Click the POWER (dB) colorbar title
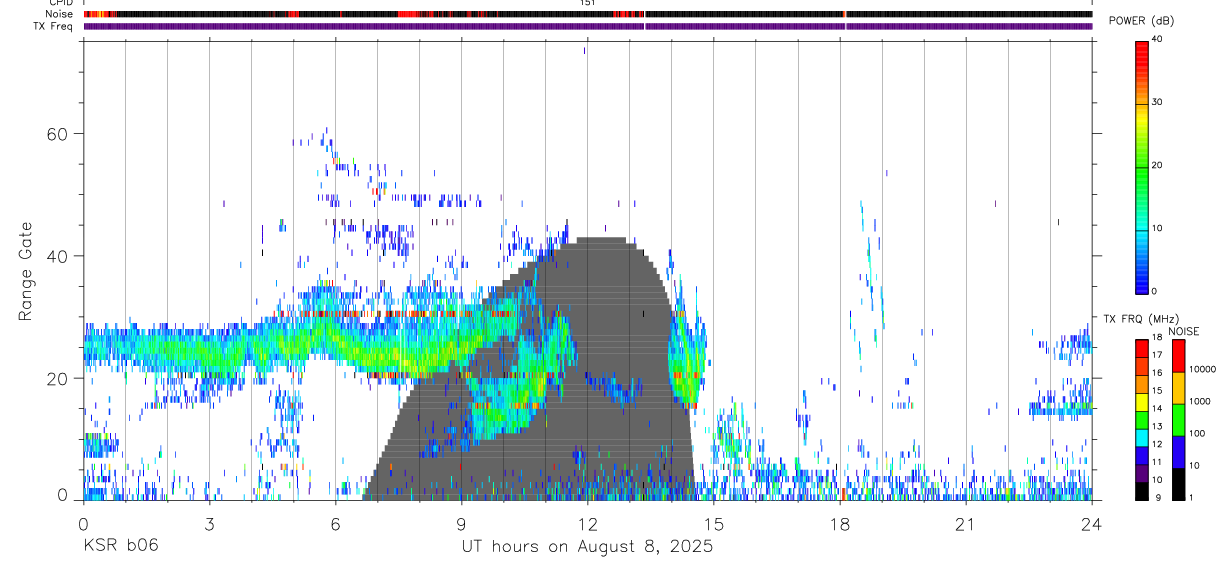The height and width of the screenshot is (567, 1228). pos(1143,20)
